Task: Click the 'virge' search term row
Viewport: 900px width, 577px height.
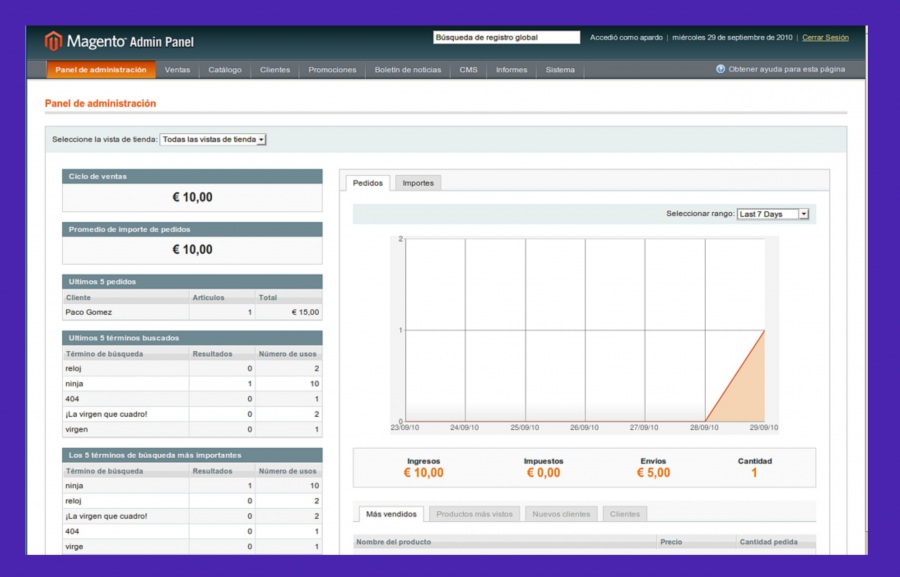Action: click(x=192, y=547)
